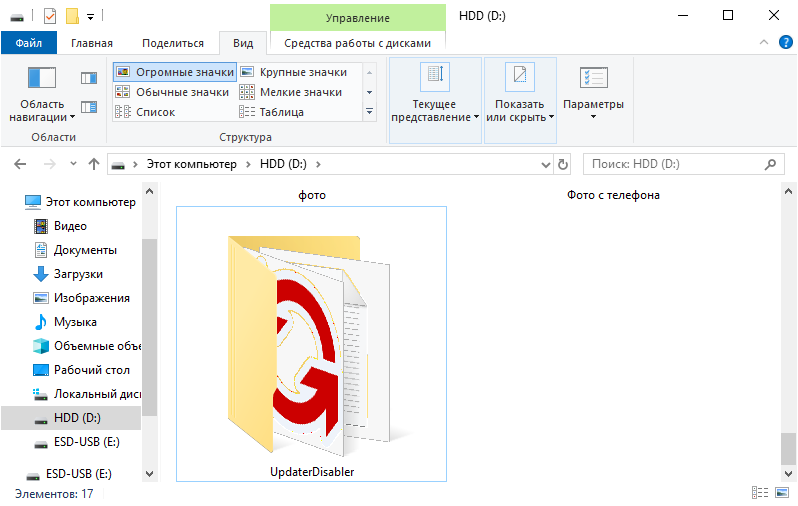Screen dimensions: 798x506
Task: Click navigation pane scrollbar down arrow
Action: coord(149,473)
